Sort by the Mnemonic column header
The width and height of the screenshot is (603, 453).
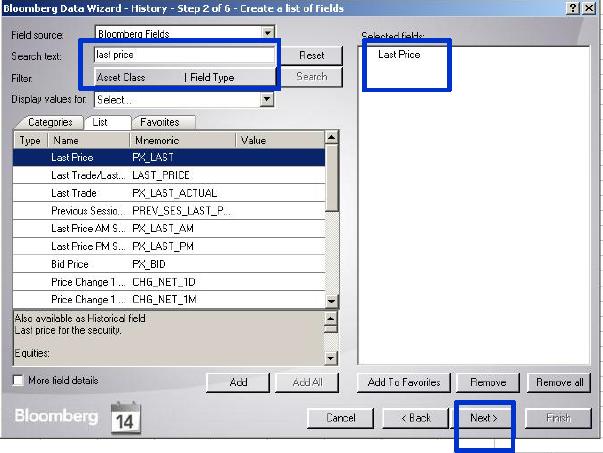coord(183,140)
